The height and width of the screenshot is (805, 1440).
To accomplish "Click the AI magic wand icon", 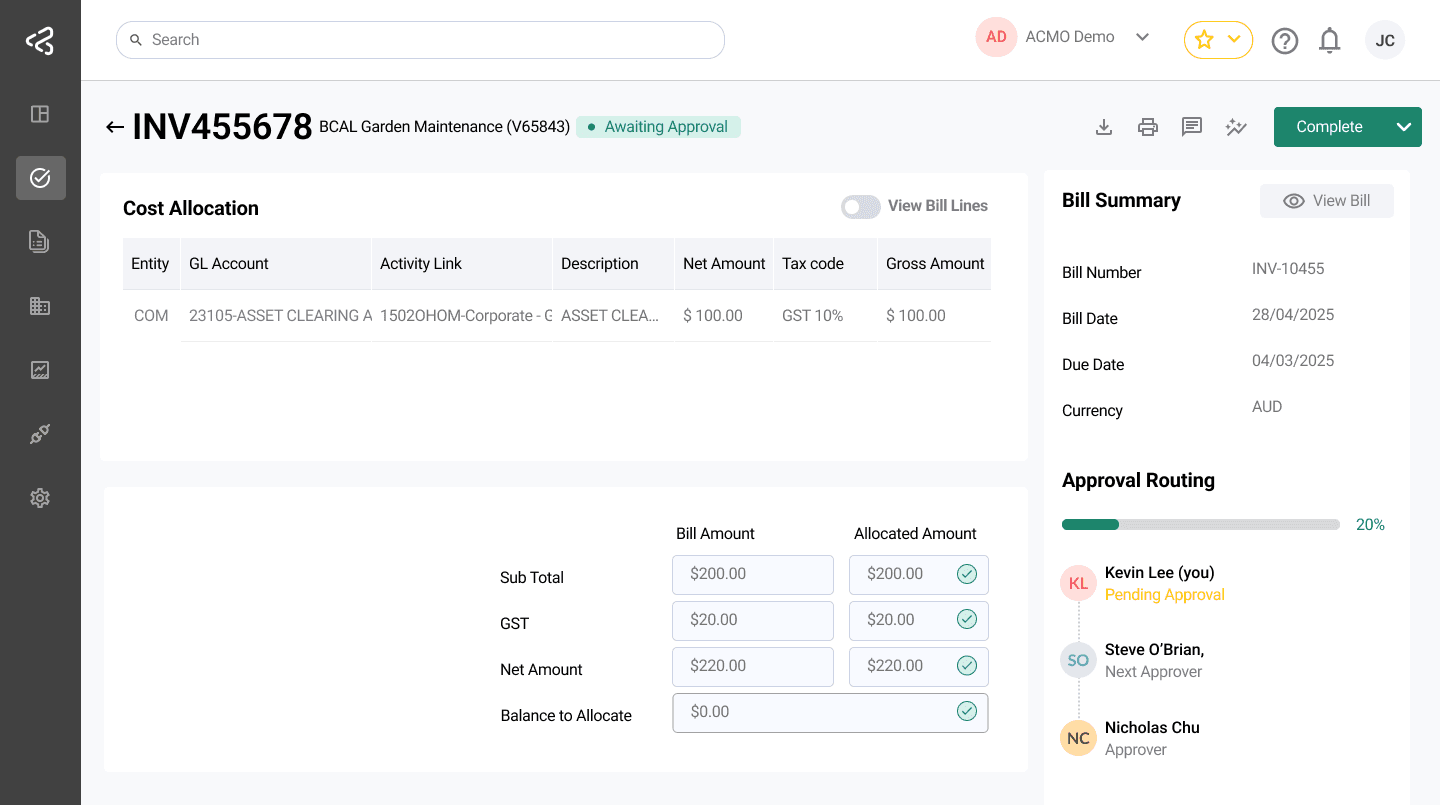I will point(1236,127).
